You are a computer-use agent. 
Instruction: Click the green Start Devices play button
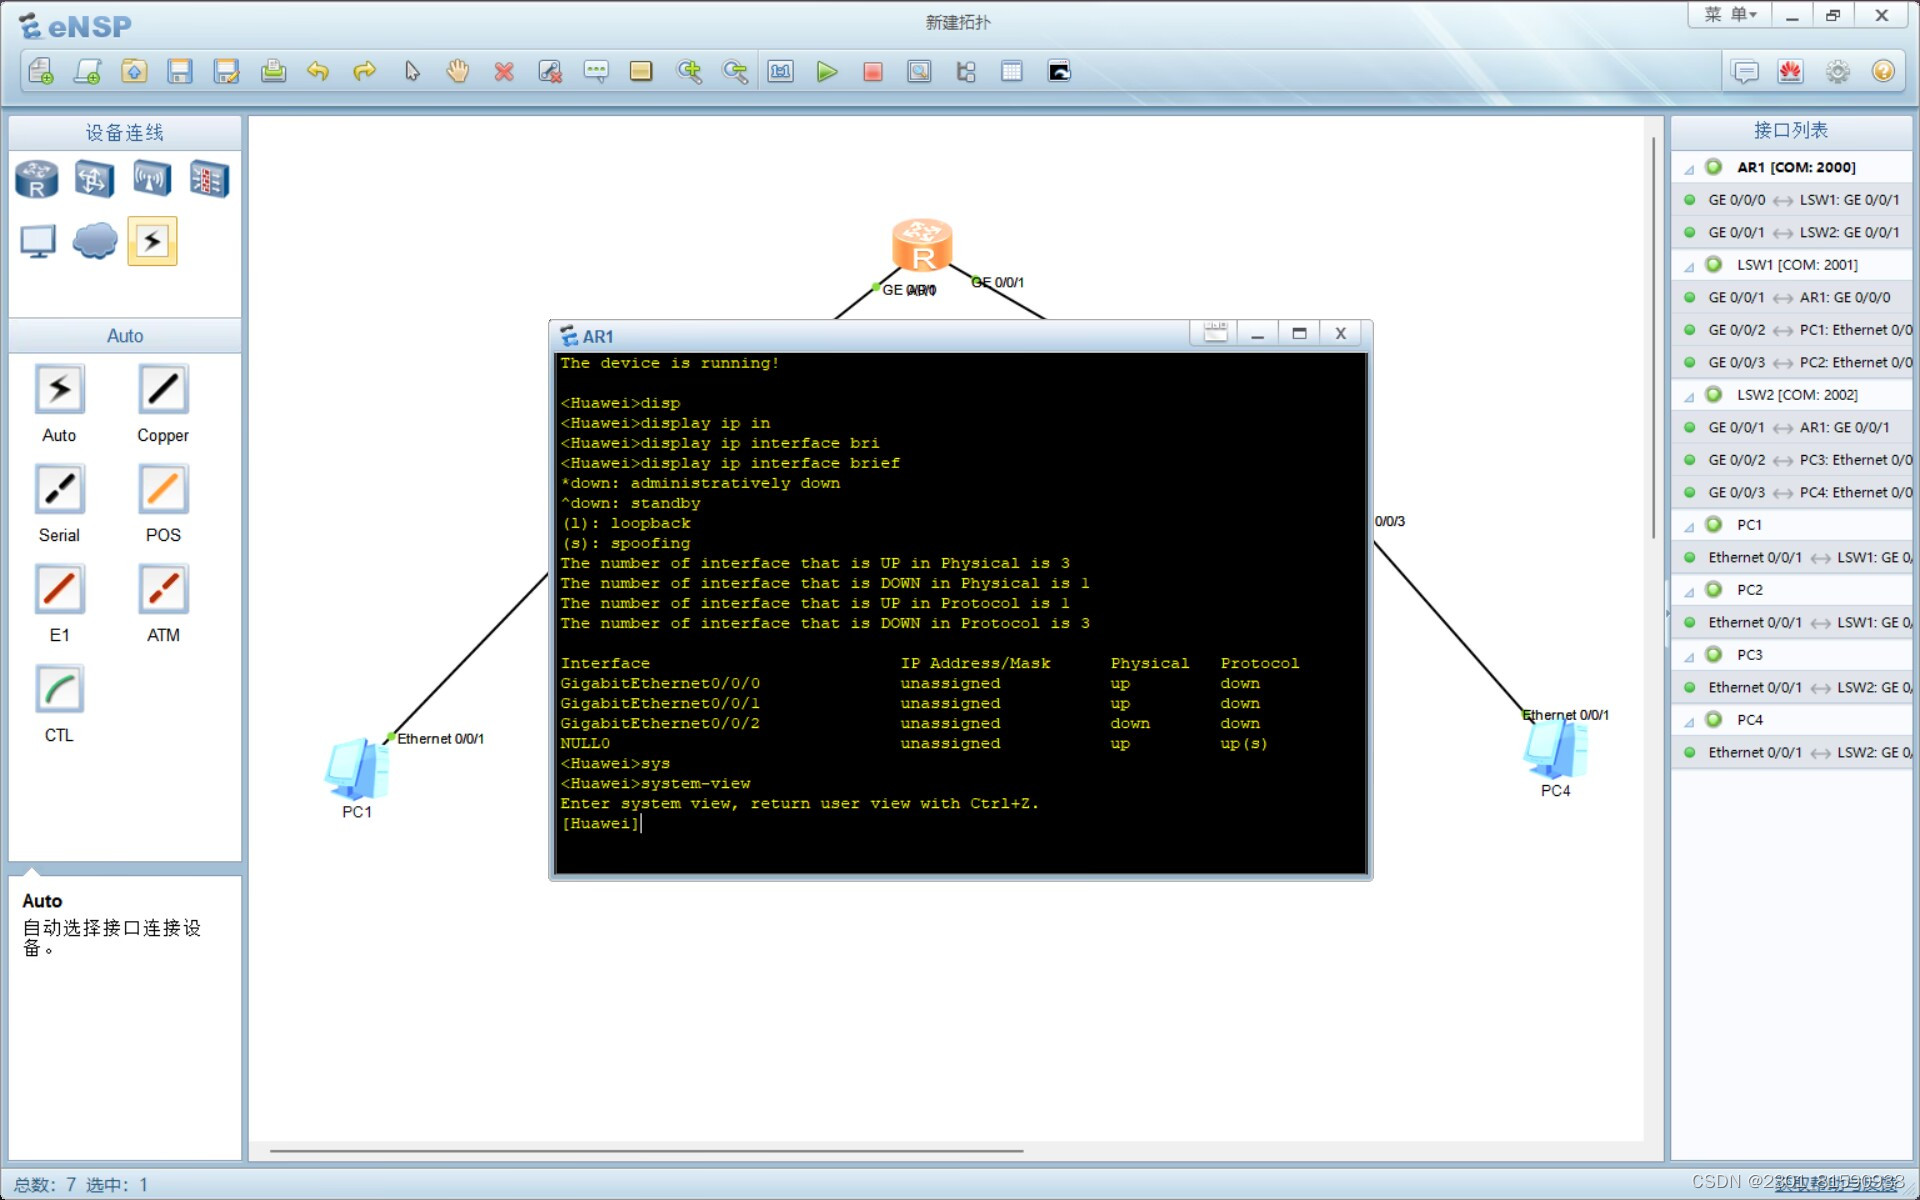[827, 71]
